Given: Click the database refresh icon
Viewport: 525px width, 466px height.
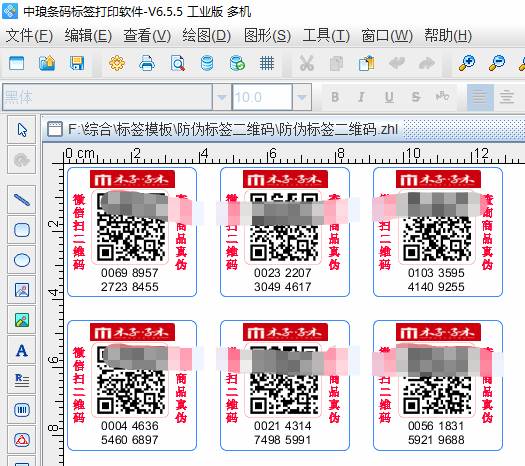Looking at the screenshot, I should [x=237, y=63].
